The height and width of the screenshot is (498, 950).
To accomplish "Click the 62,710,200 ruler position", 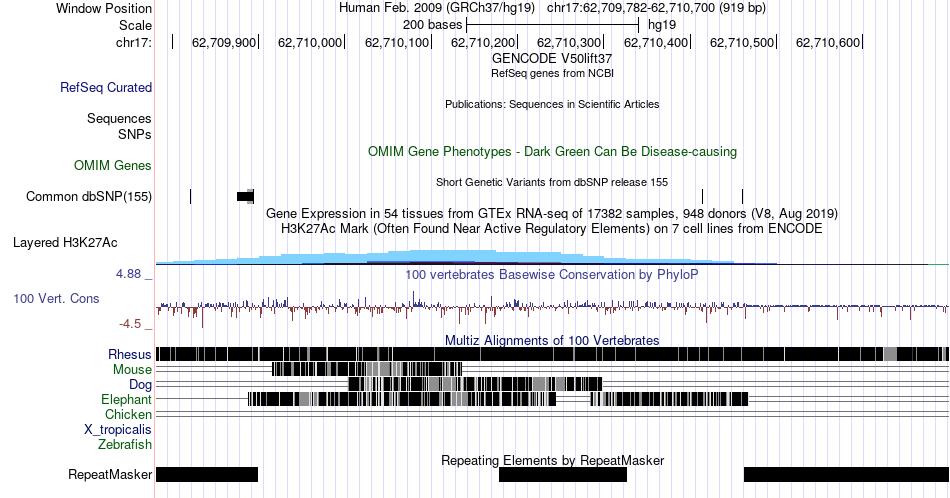I will (483, 42).
